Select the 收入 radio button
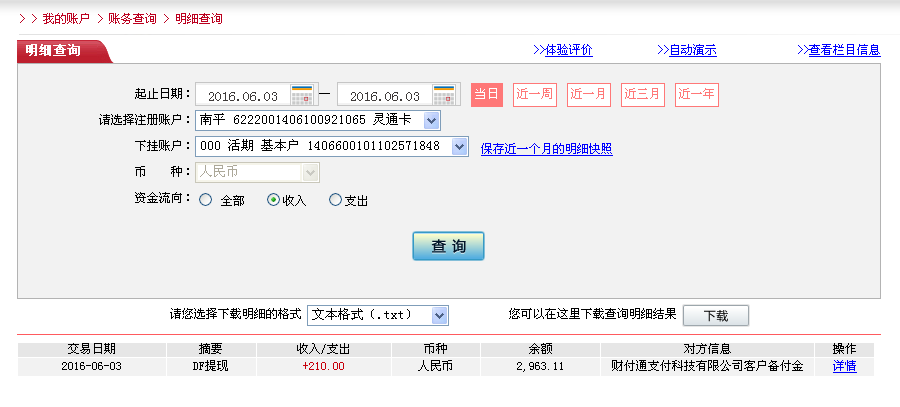The width and height of the screenshot is (900, 407). point(273,200)
